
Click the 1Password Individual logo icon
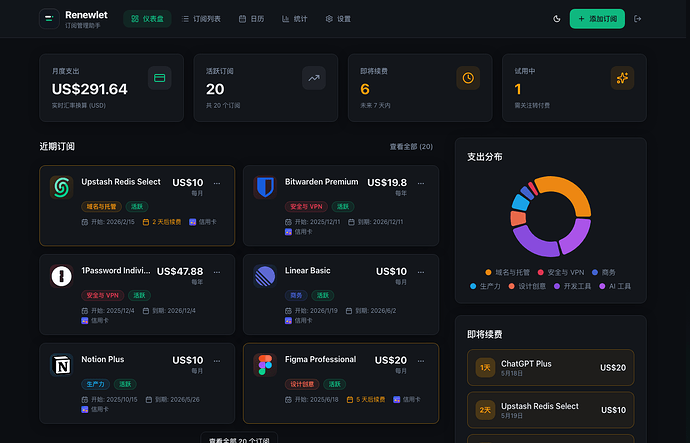62,276
